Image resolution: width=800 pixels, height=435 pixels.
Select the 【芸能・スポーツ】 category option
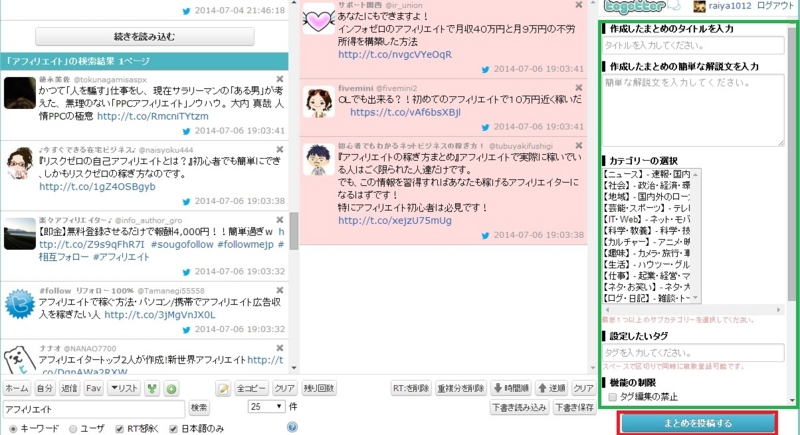[646, 208]
